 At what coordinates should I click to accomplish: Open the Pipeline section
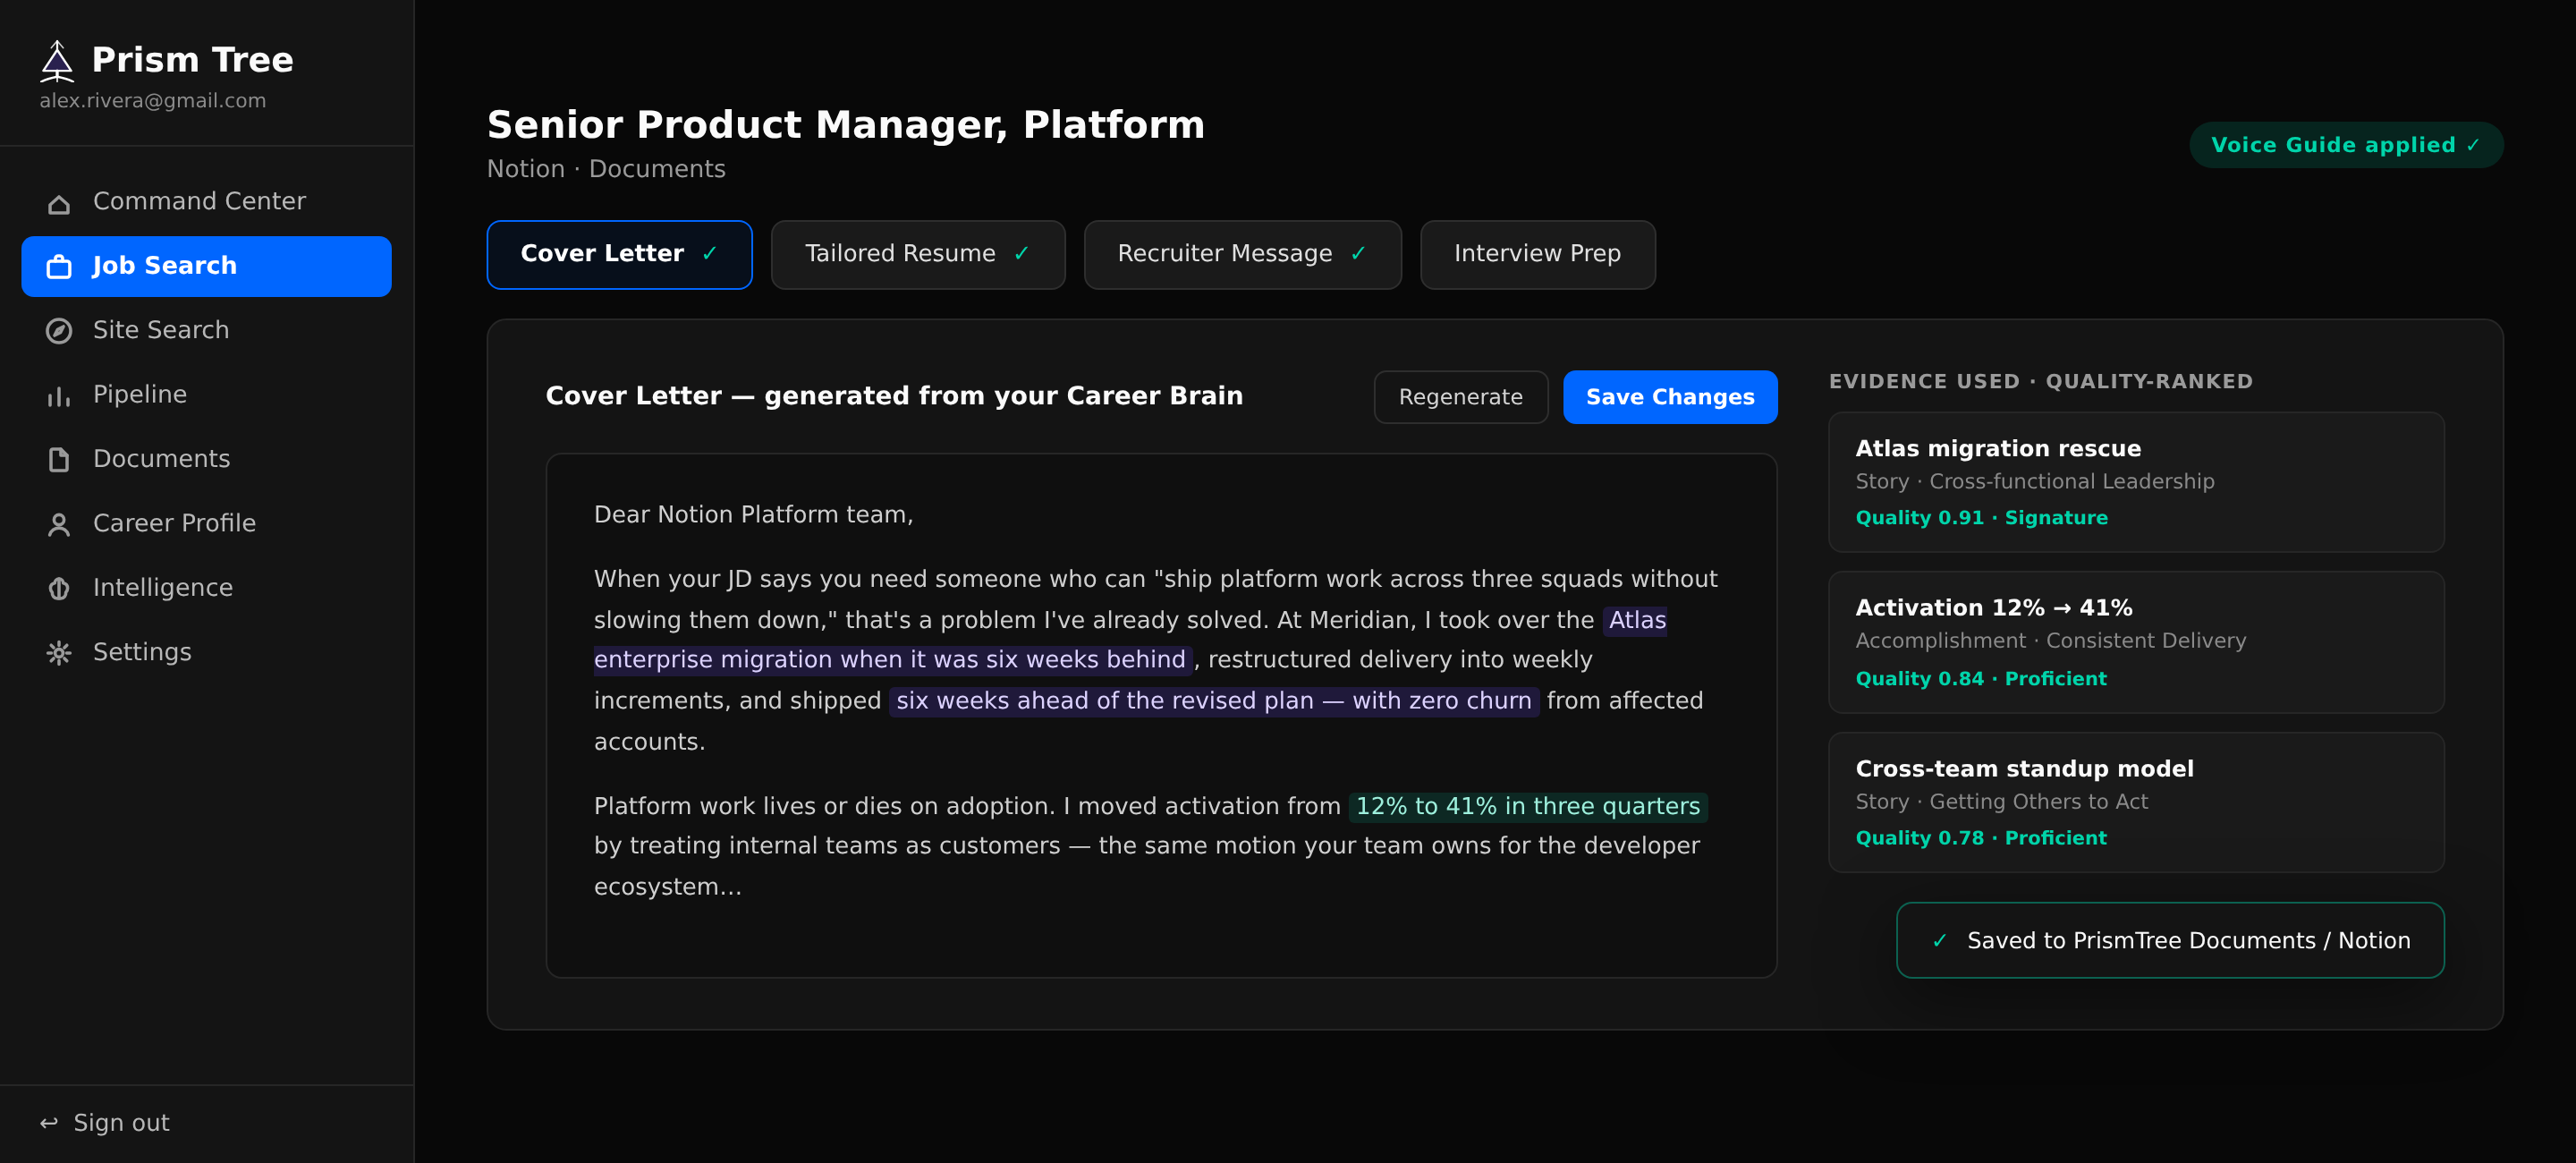click(x=206, y=395)
